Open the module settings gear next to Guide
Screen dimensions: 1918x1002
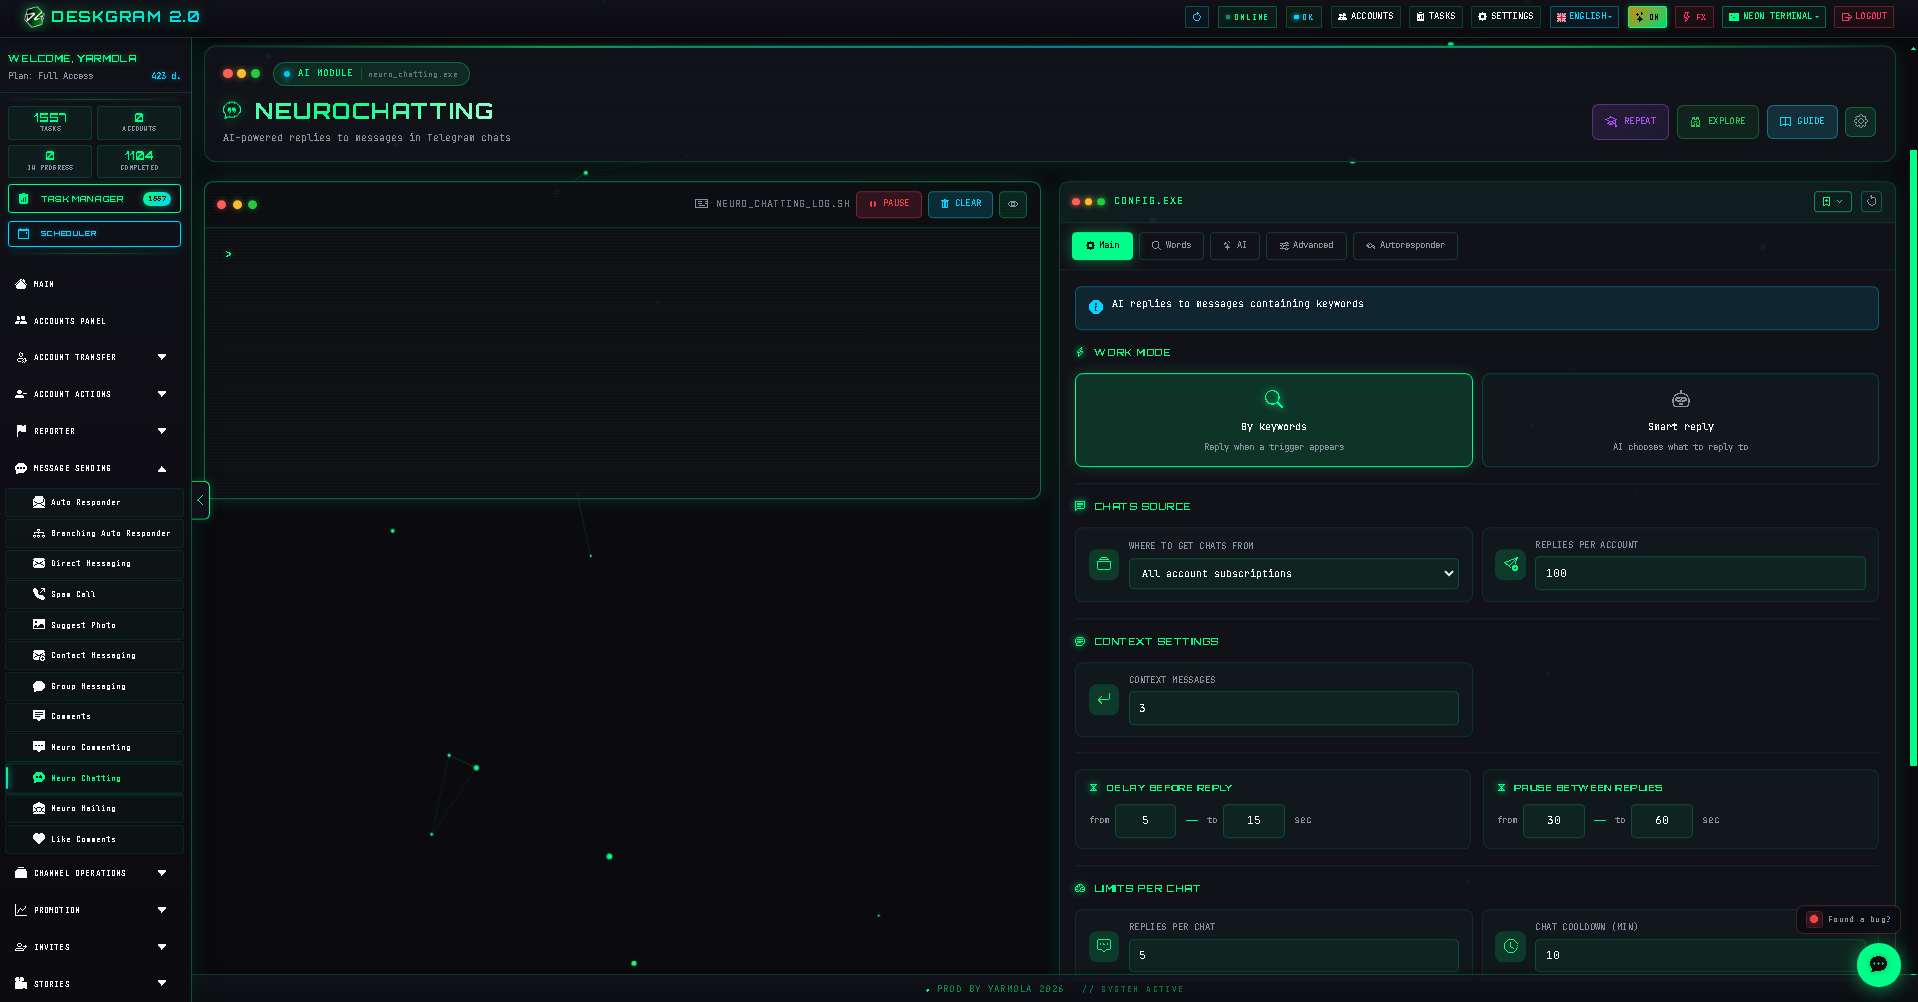(1860, 122)
